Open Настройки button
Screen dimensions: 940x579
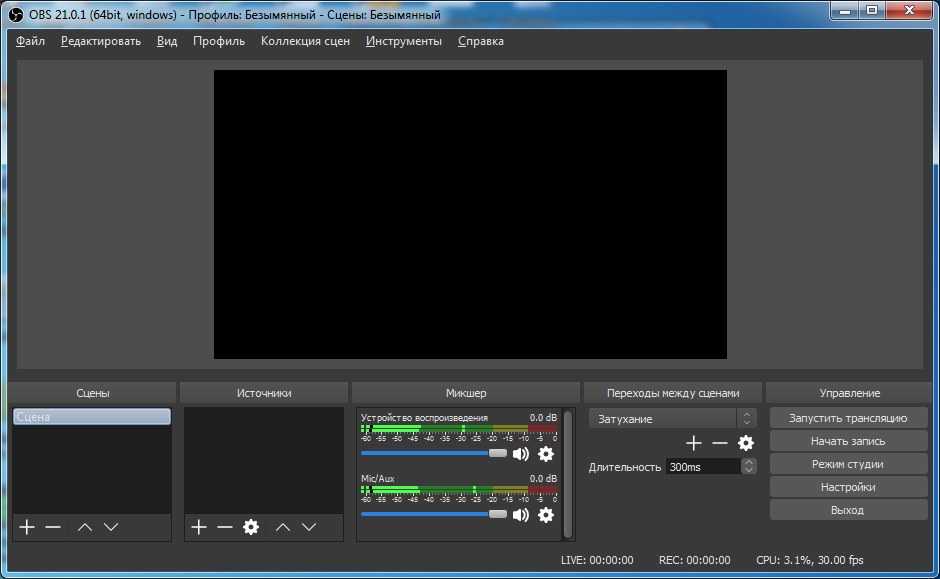848,487
